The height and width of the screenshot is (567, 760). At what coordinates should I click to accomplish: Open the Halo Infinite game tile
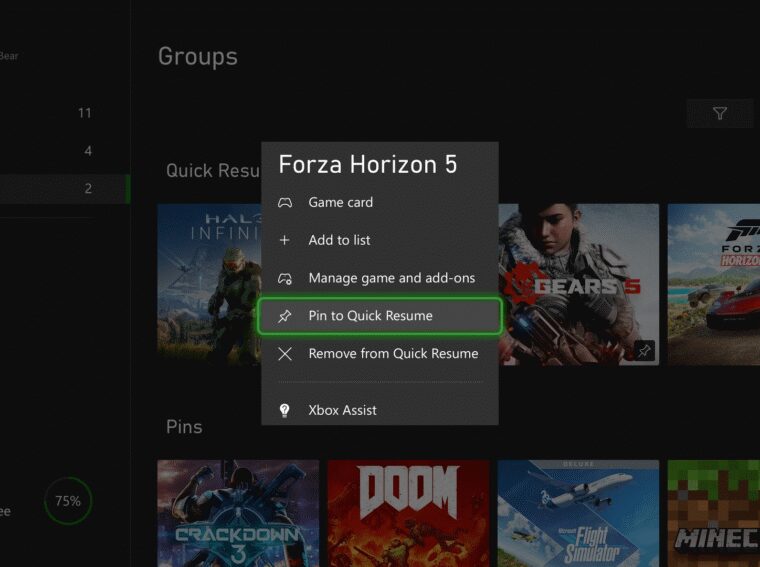click(209, 284)
